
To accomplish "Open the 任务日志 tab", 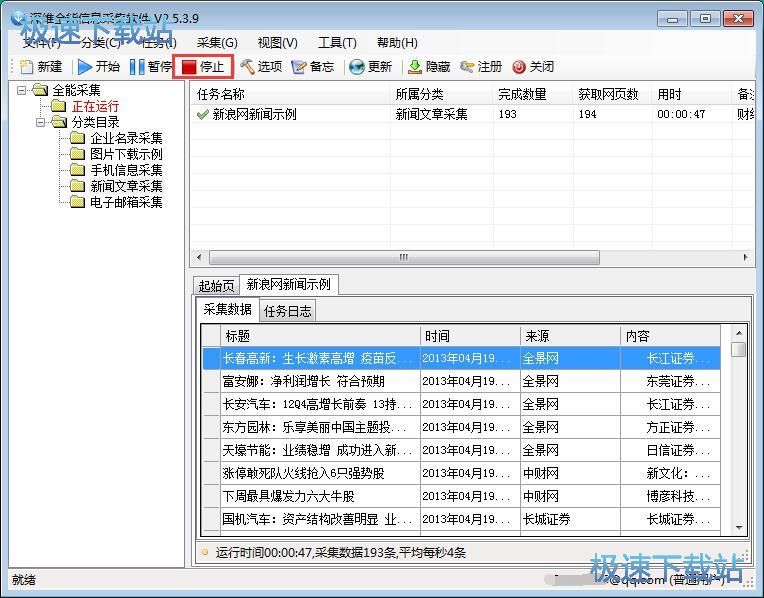I will (x=287, y=311).
